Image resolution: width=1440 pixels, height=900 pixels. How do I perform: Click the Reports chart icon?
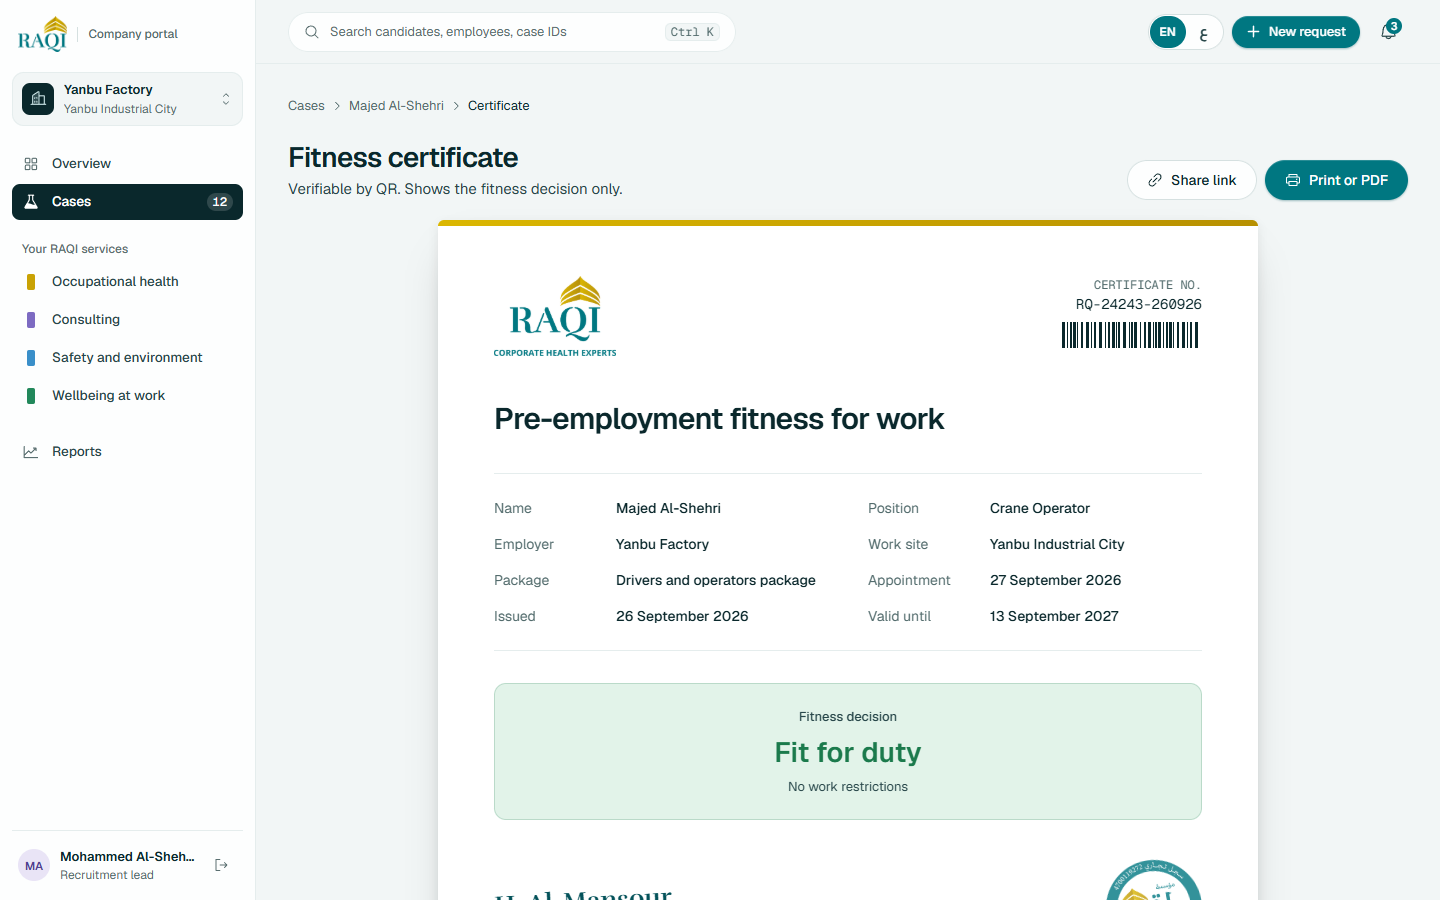tap(31, 452)
